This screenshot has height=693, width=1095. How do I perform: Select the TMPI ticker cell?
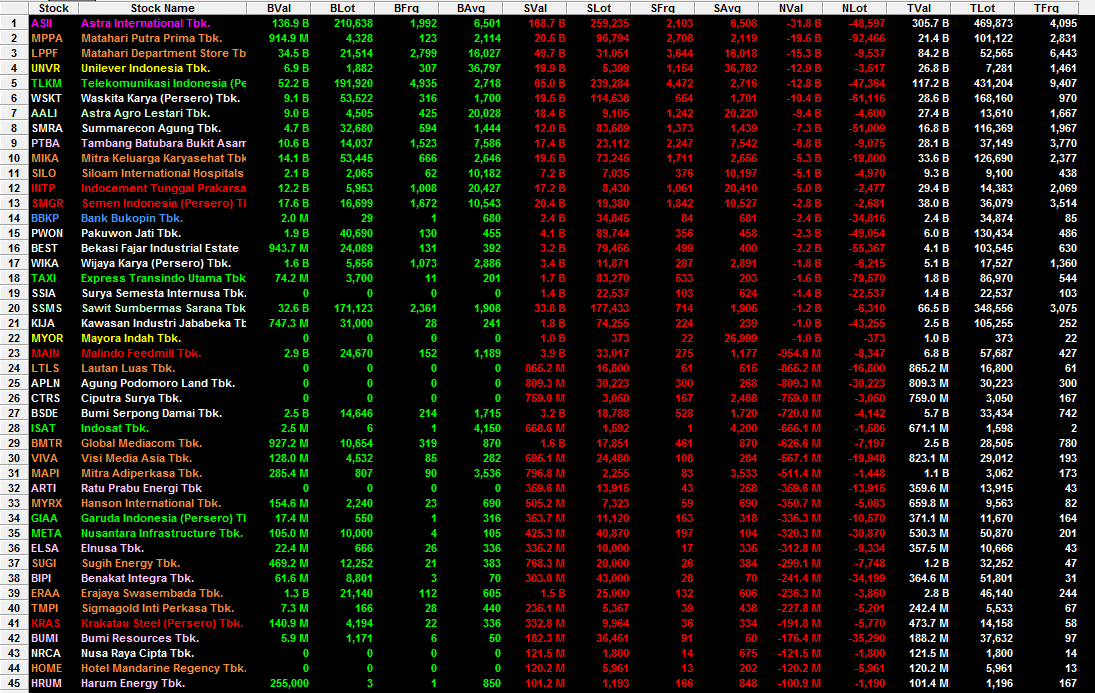[x=45, y=609]
